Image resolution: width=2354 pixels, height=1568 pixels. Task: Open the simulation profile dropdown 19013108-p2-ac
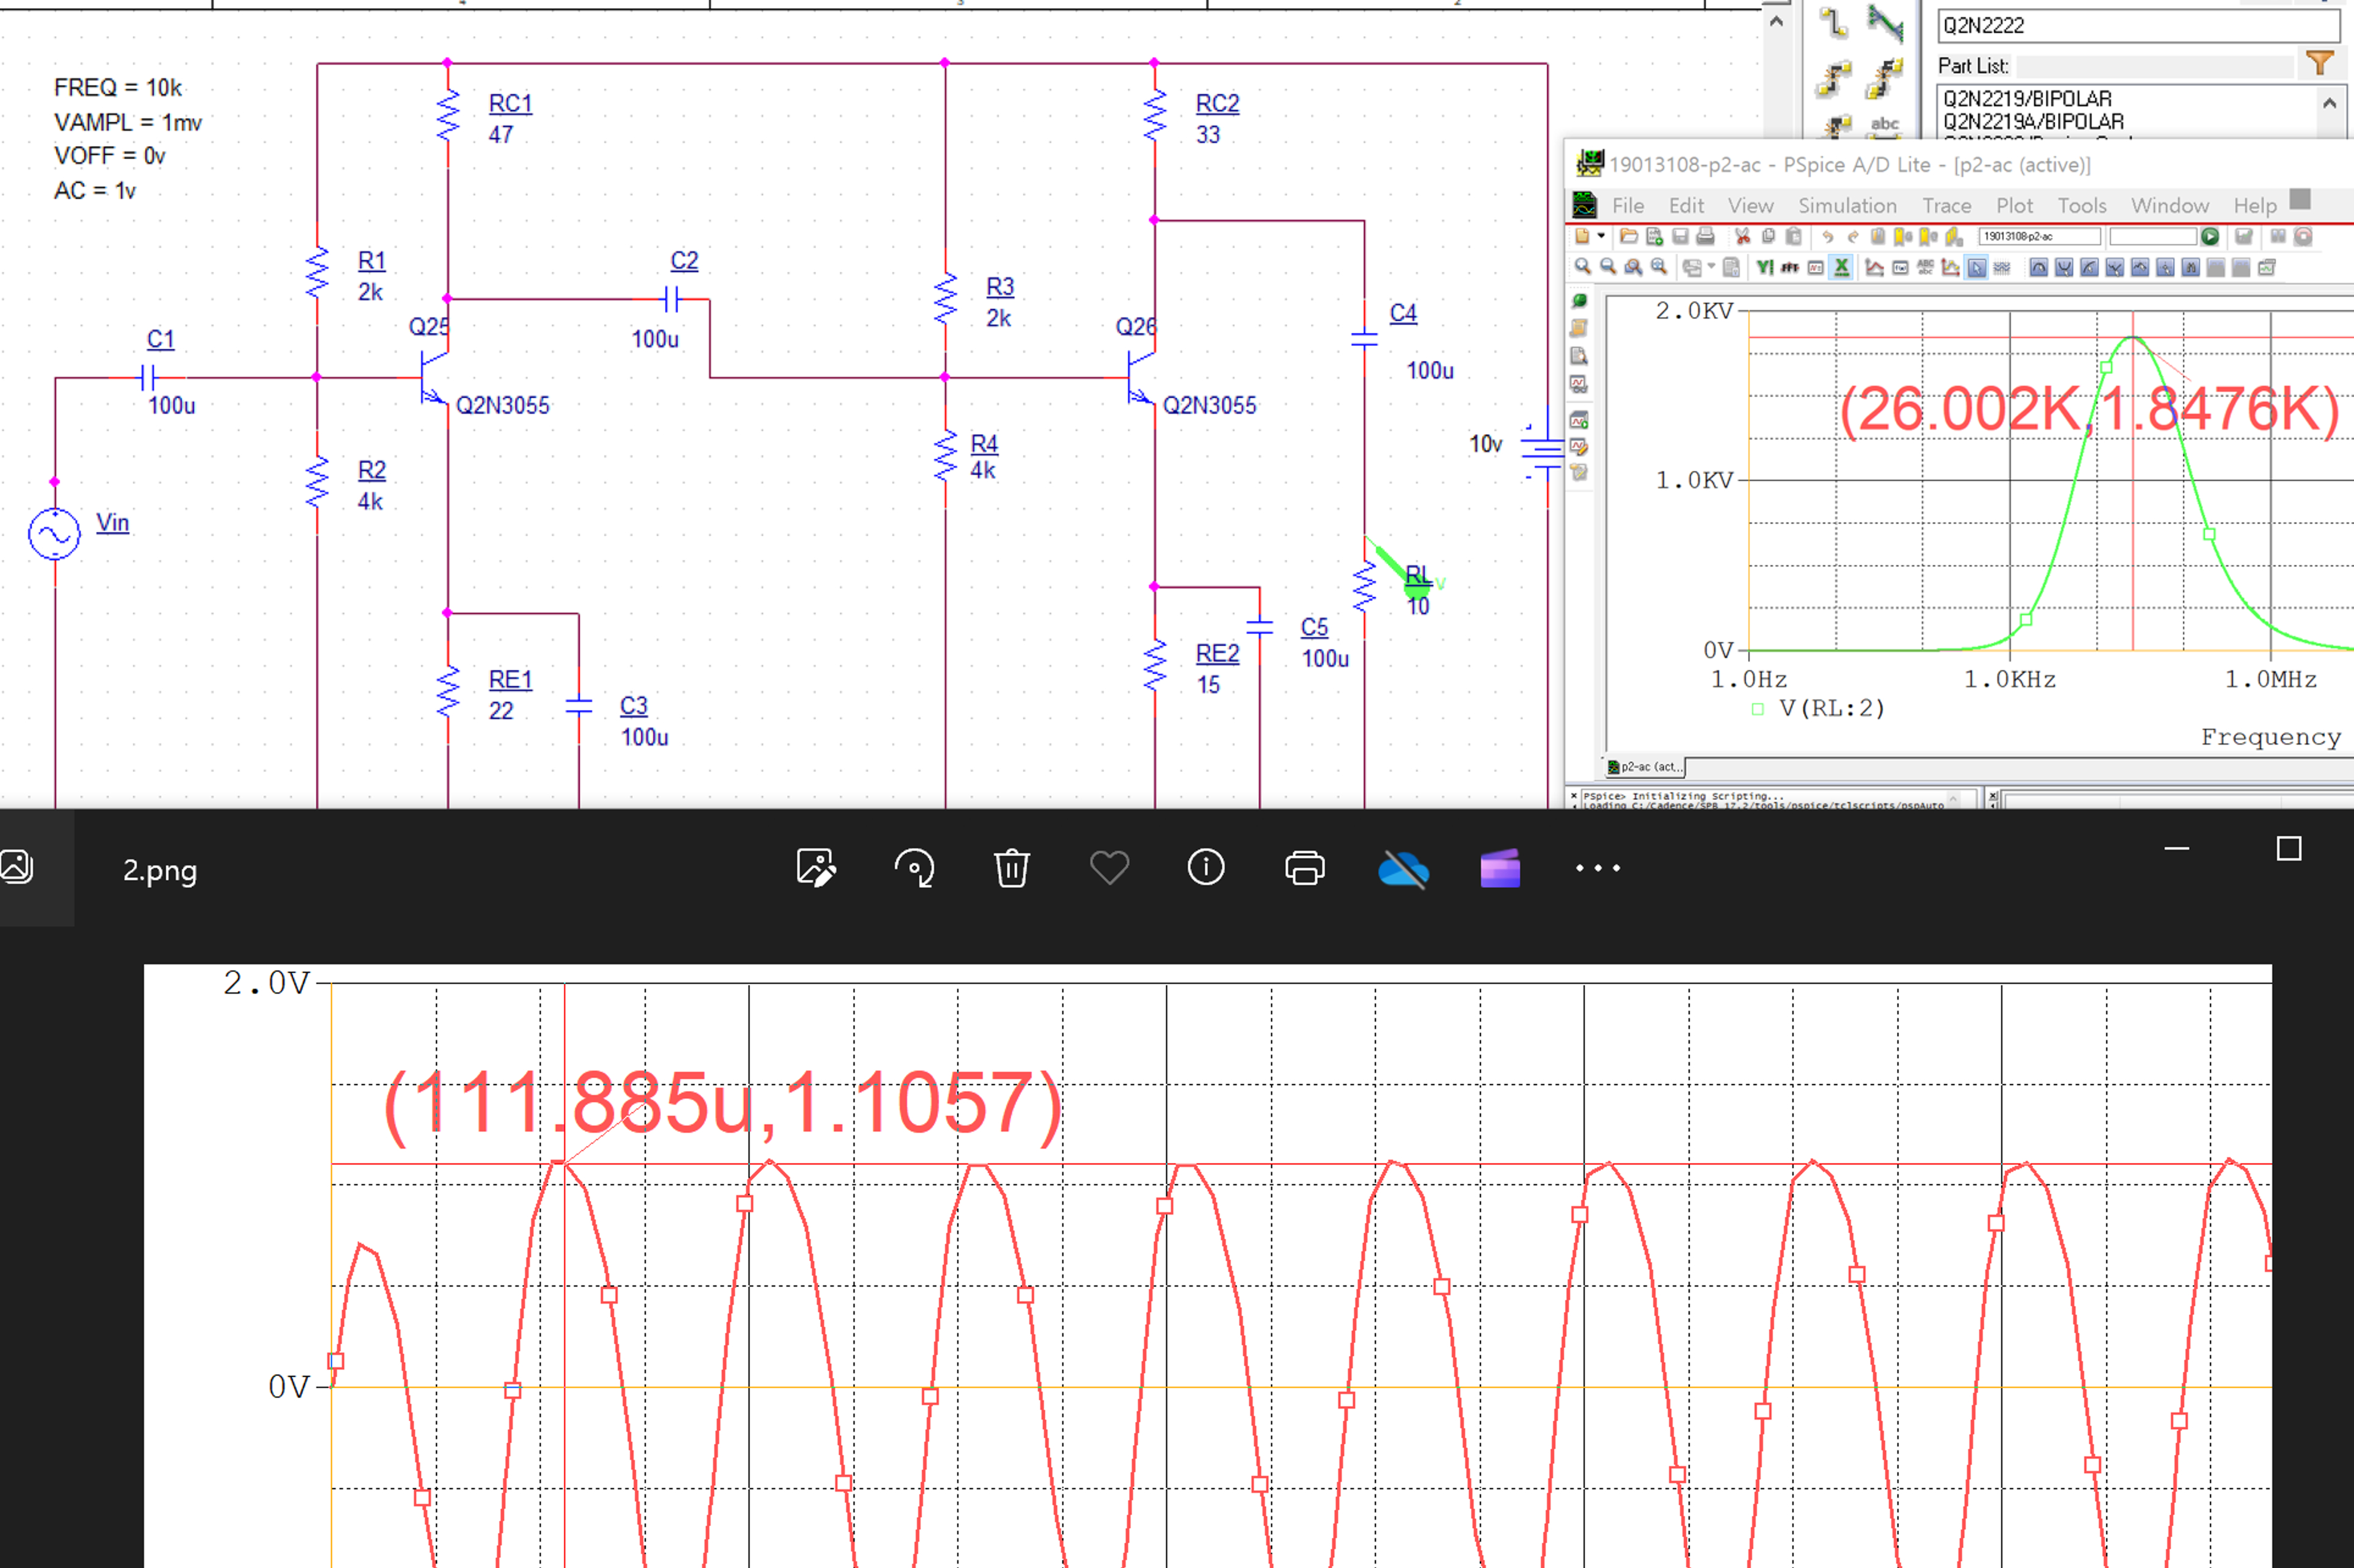(x=2041, y=238)
